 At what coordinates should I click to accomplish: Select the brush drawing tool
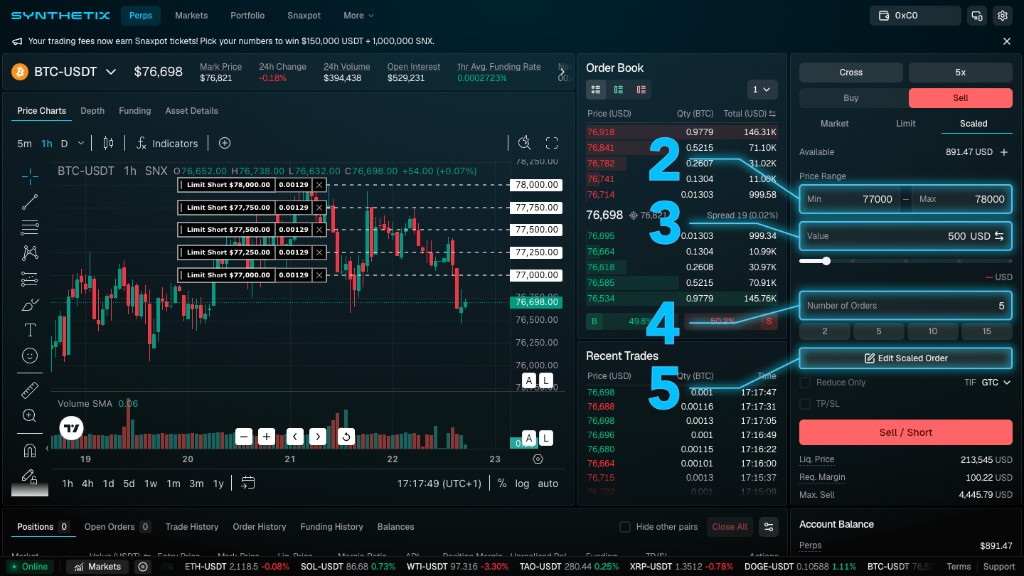[x=29, y=305]
